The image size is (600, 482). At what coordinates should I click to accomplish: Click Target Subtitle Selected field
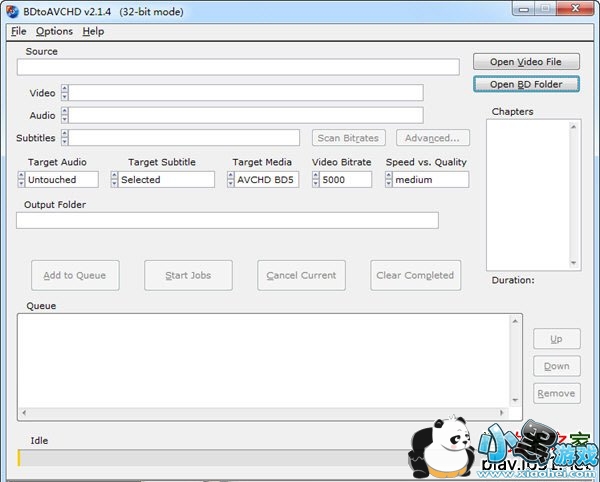(166, 179)
